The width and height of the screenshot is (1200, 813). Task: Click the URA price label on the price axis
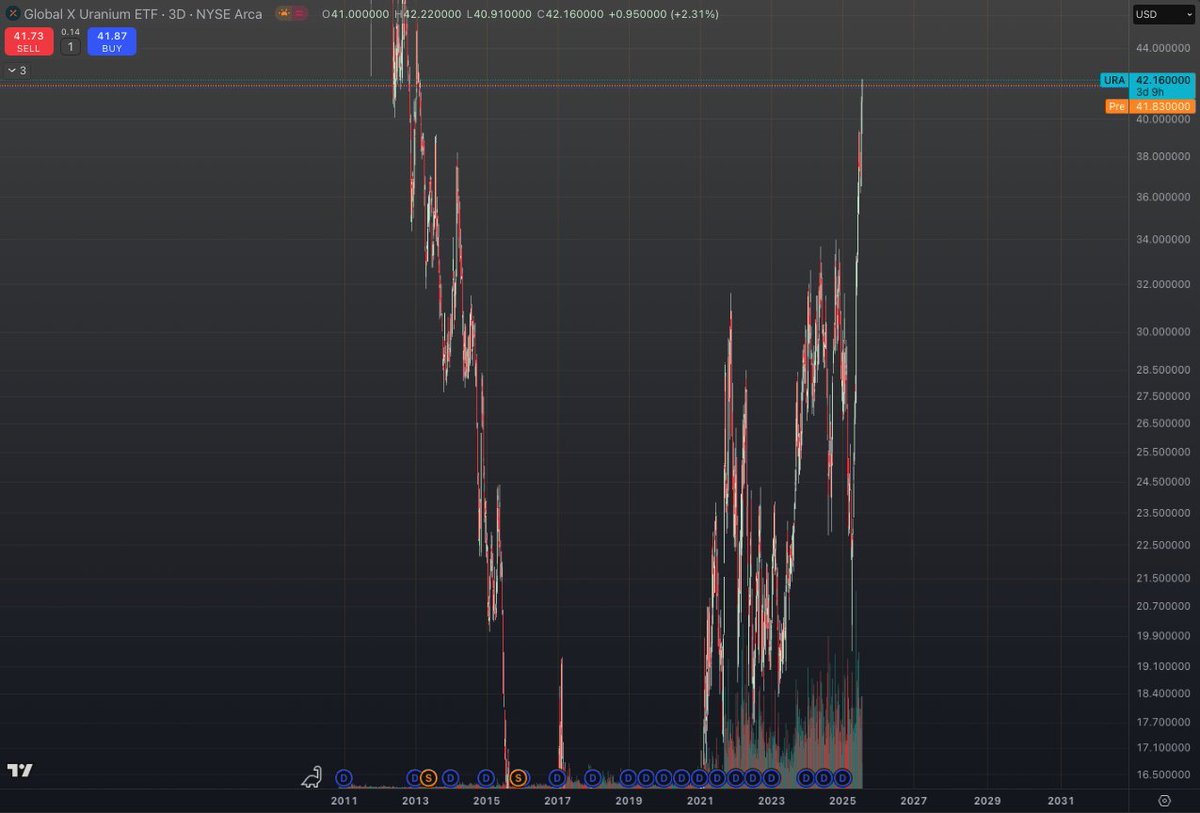coord(1113,79)
